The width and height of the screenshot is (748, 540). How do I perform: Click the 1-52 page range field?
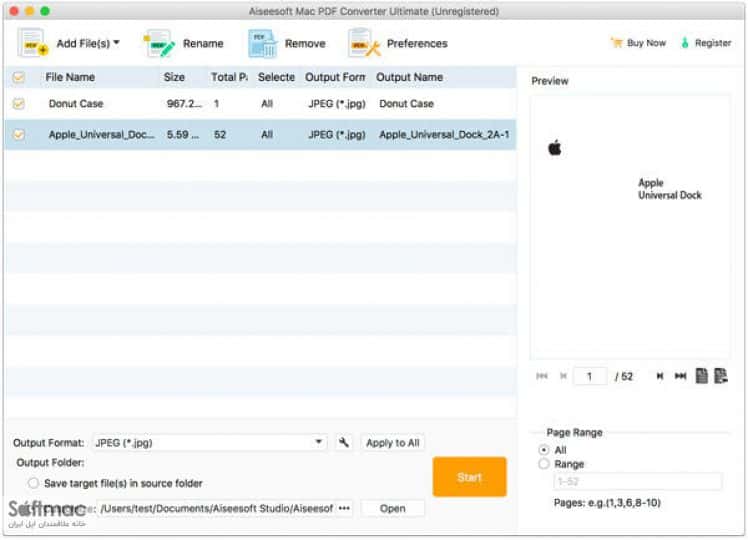pyautogui.click(x=638, y=481)
